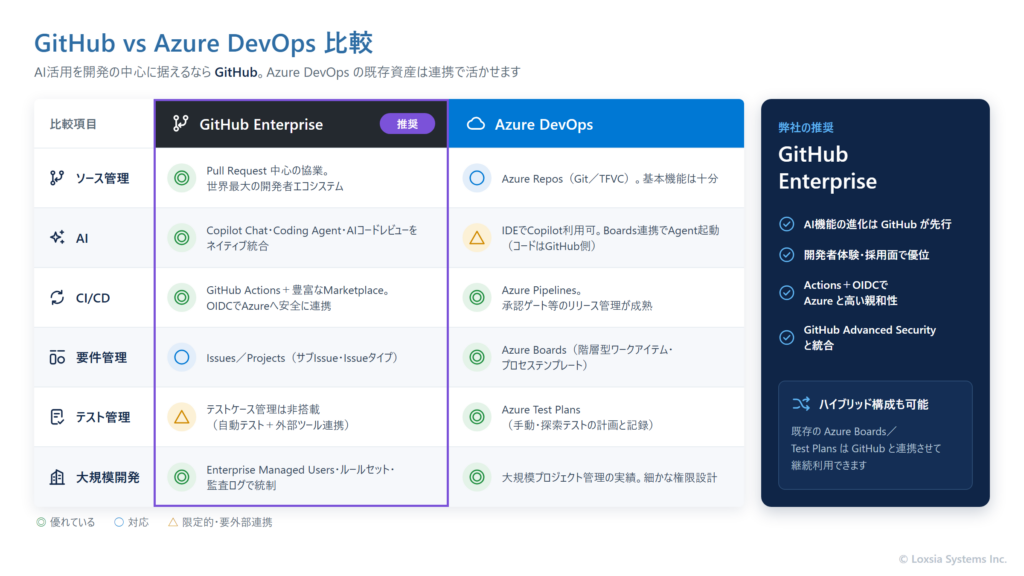Click checkmark beside 開発者体験・採用面で優位

(787, 255)
